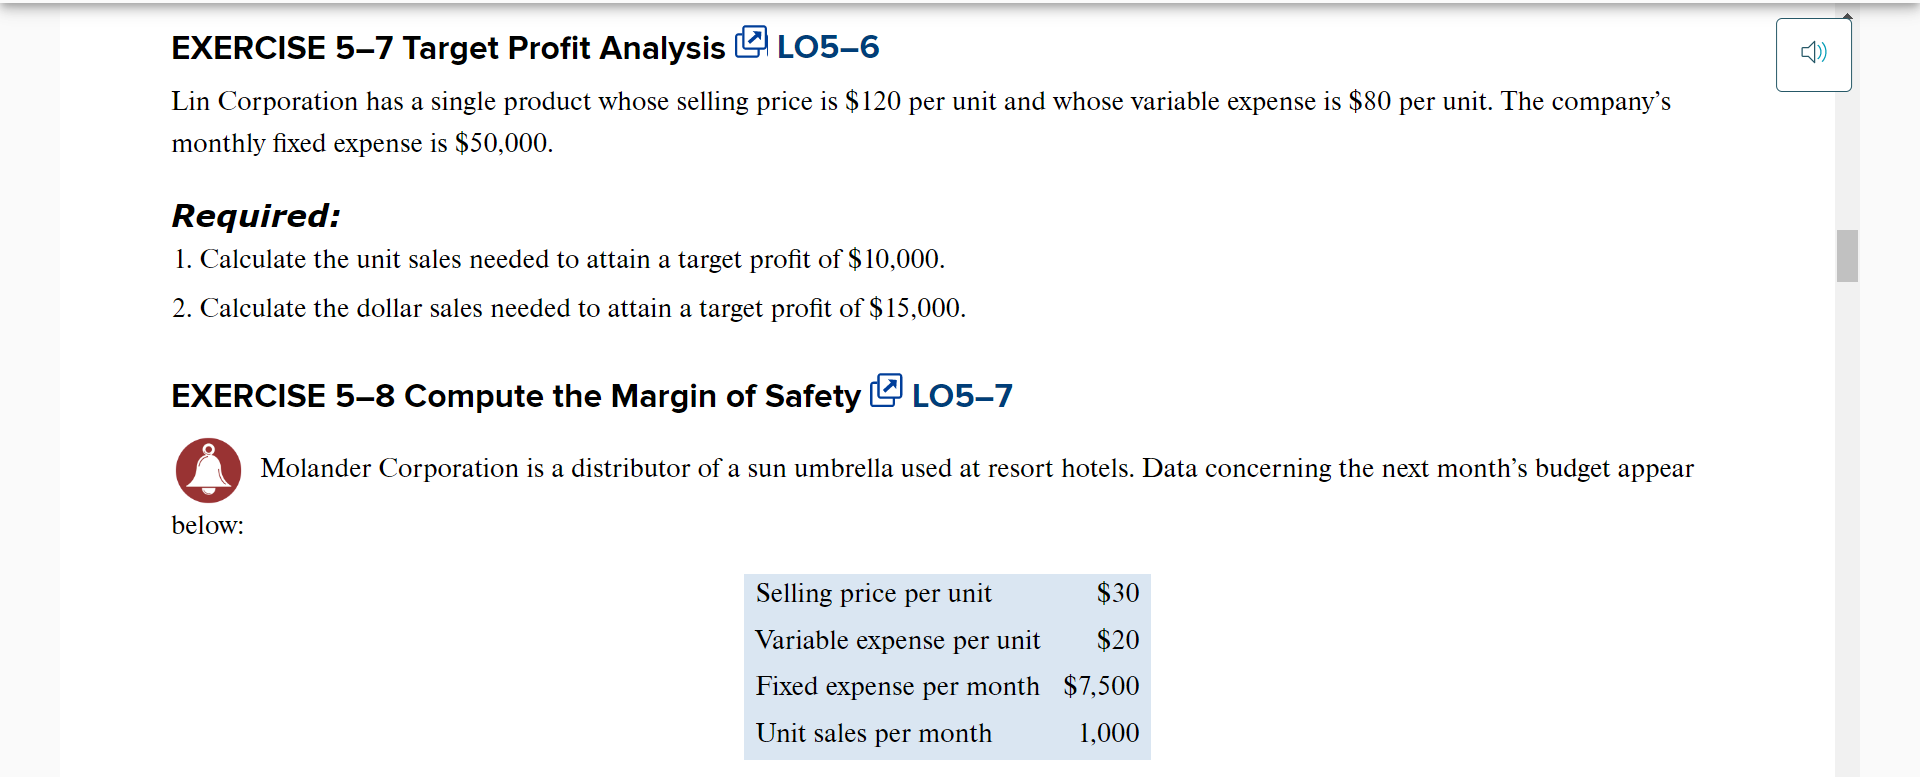Click the scrollbar up arrow
This screenshot has width=1920, height=777.
point(1847,16)
